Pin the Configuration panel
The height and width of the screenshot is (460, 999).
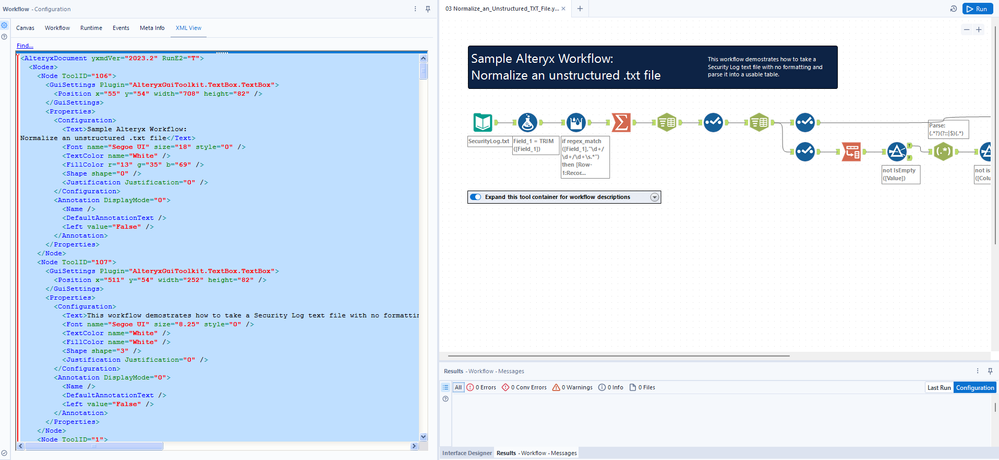[428, 9]
